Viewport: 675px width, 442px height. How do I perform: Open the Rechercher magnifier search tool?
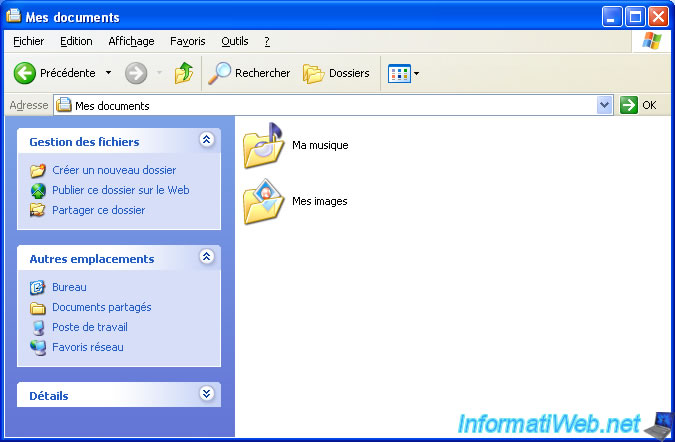pyautogui.click(x=249, y=73)
